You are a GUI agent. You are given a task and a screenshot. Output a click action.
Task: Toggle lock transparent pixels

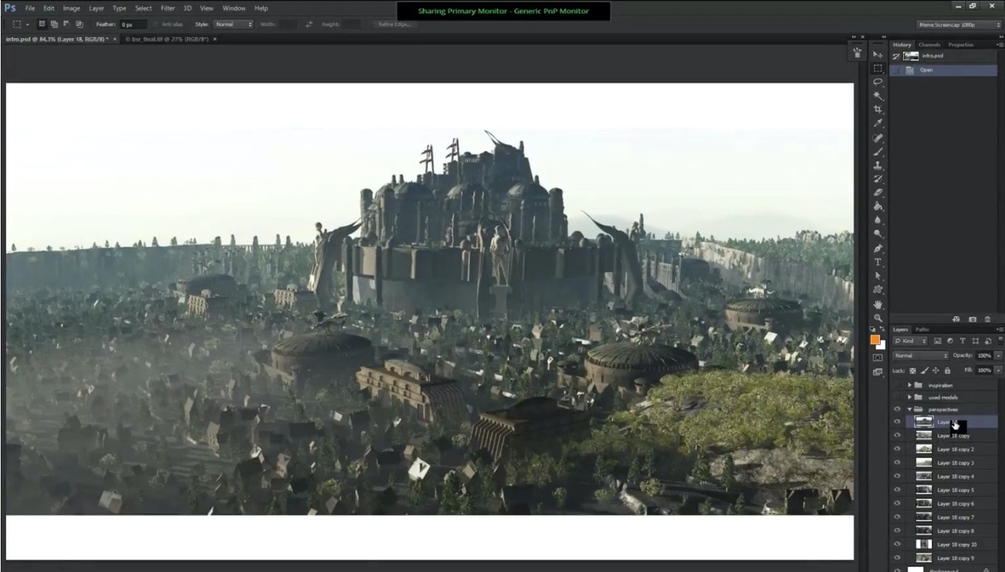(x=913, y=371)
